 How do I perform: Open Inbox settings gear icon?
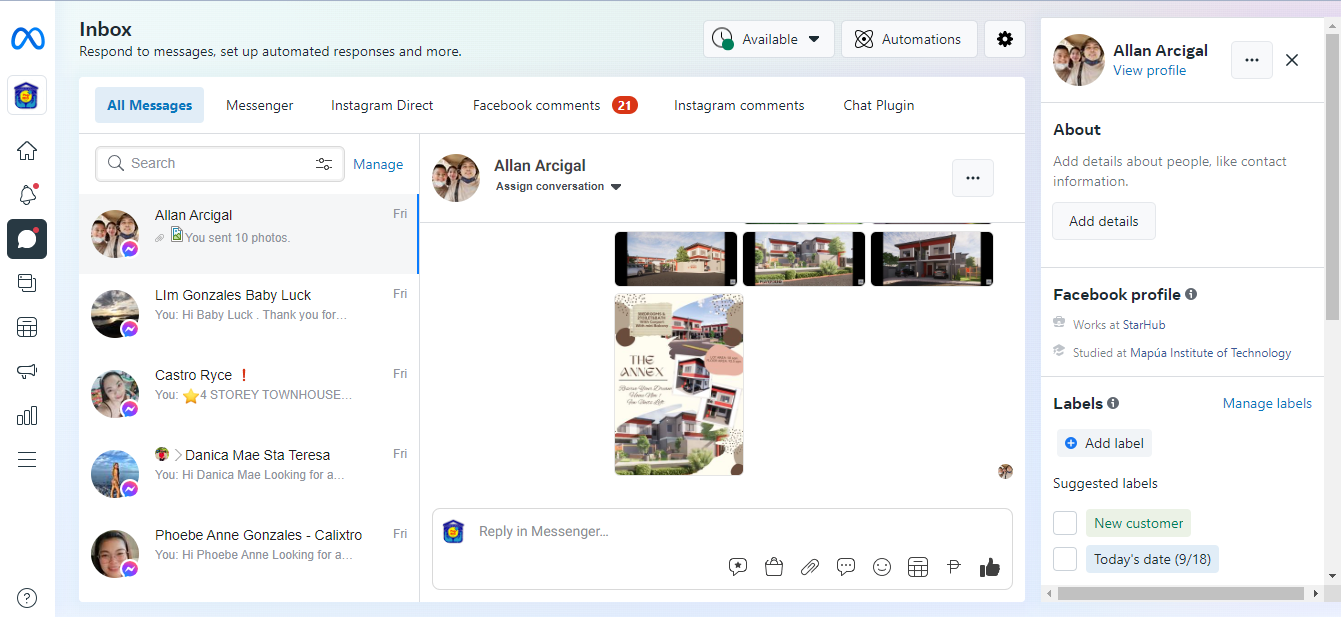(1005, 39)
